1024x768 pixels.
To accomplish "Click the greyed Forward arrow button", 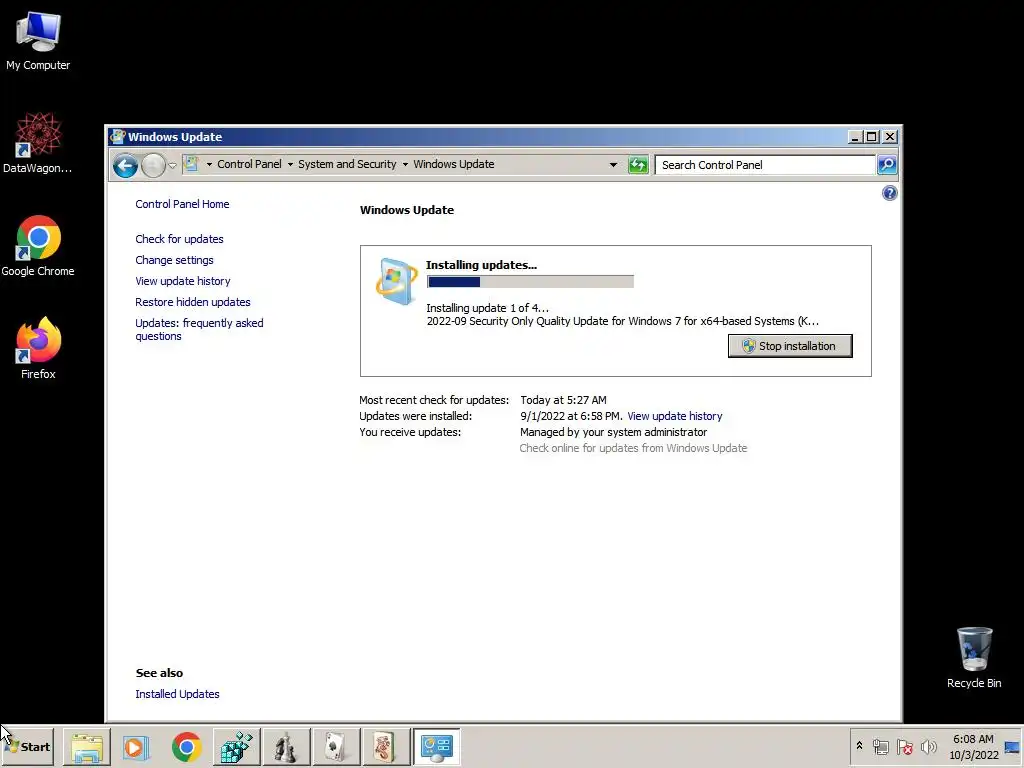I will point(153,165).
